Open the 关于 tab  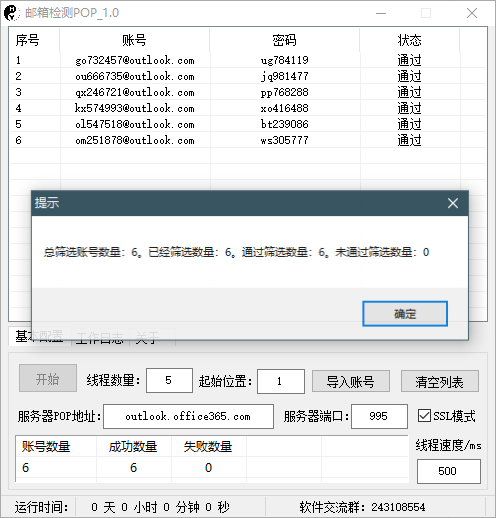click(x=147, y=338)
